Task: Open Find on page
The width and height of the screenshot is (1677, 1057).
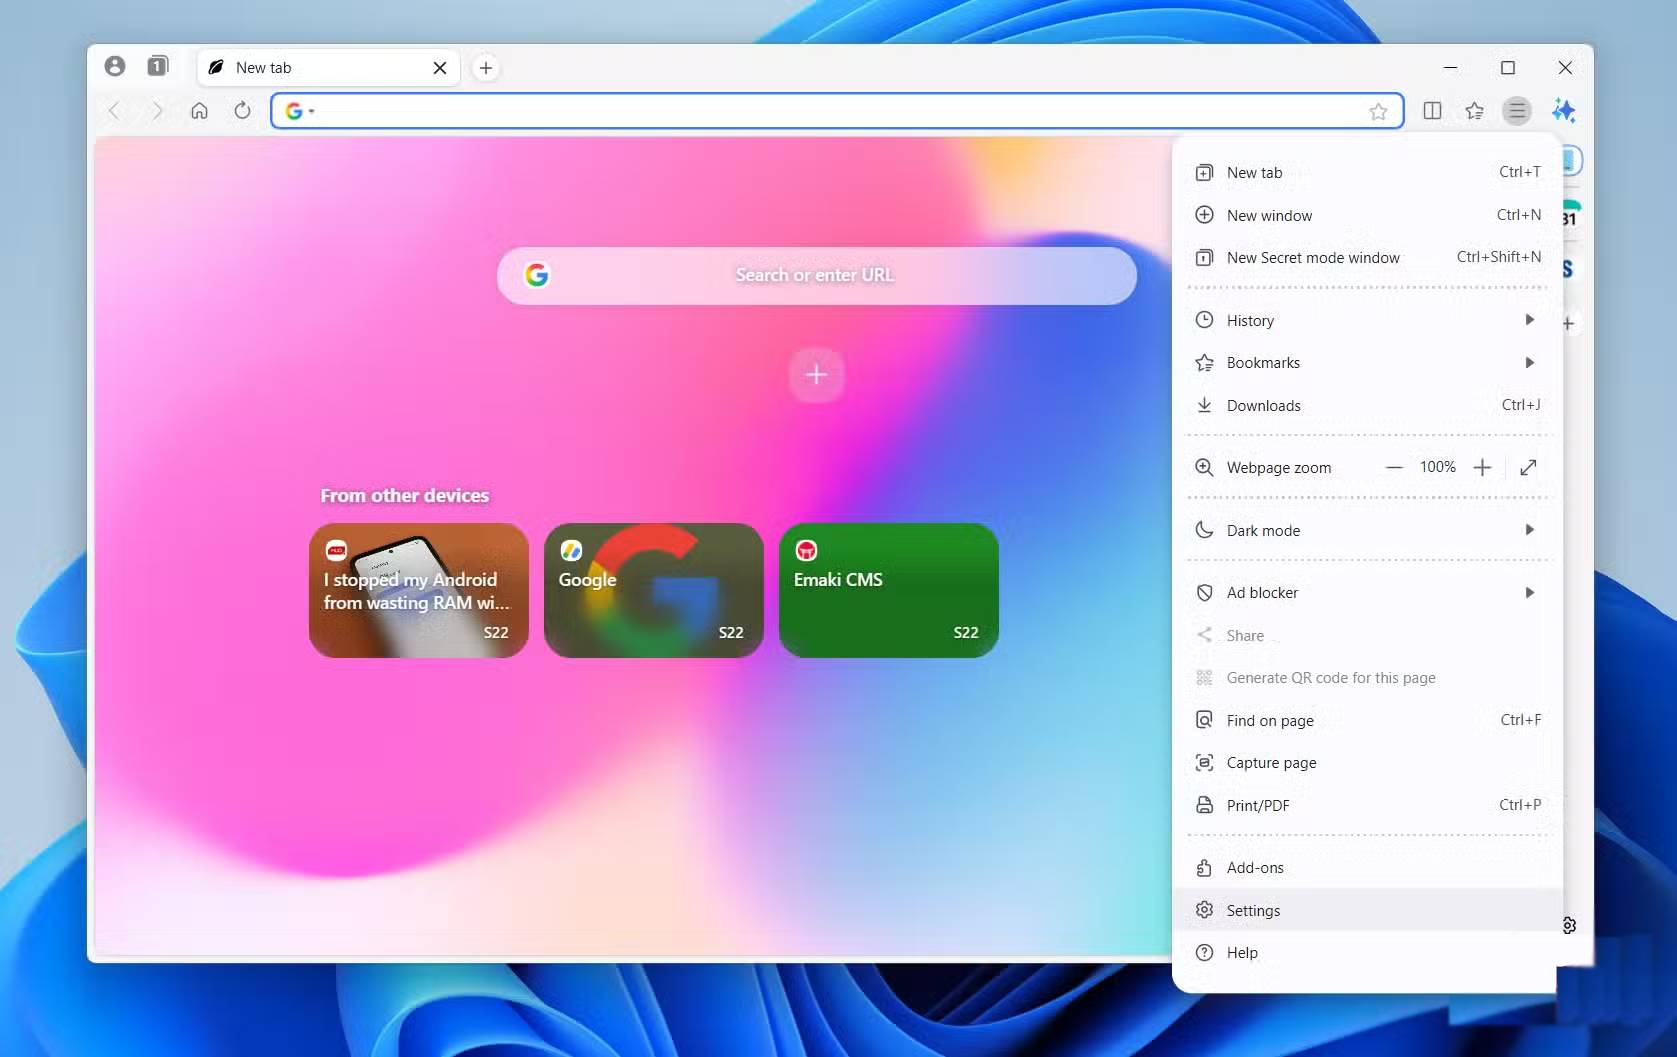Action: [x=1367, y=721]
